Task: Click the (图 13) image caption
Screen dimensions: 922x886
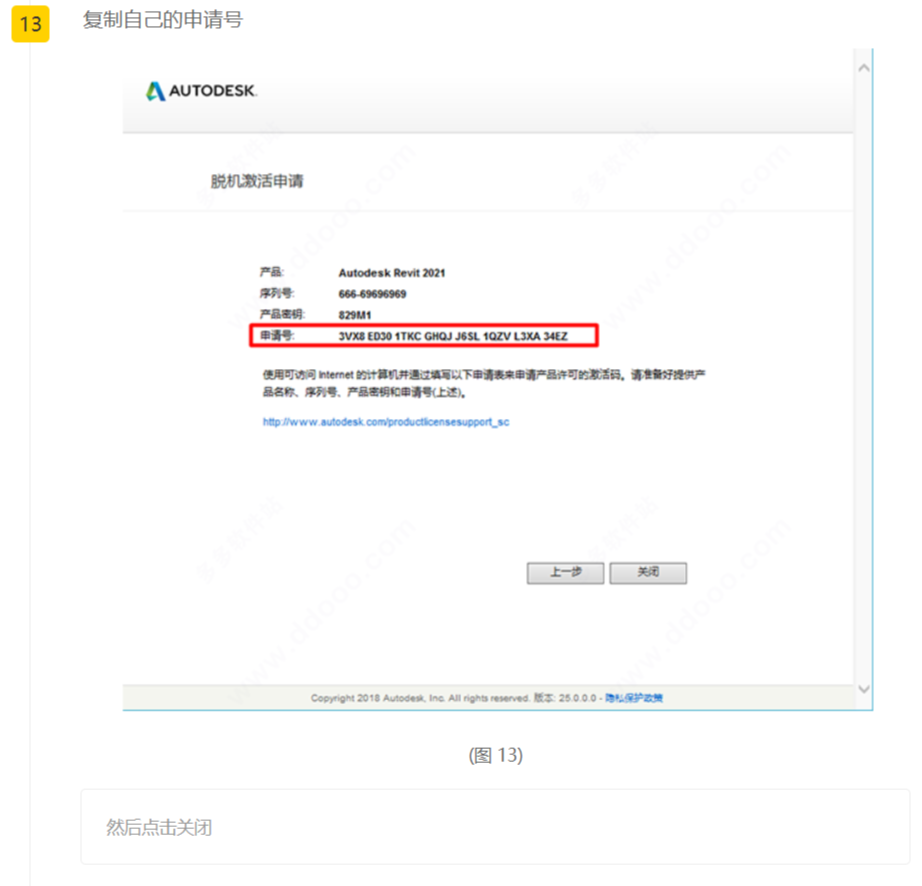Action: point(495,755)
